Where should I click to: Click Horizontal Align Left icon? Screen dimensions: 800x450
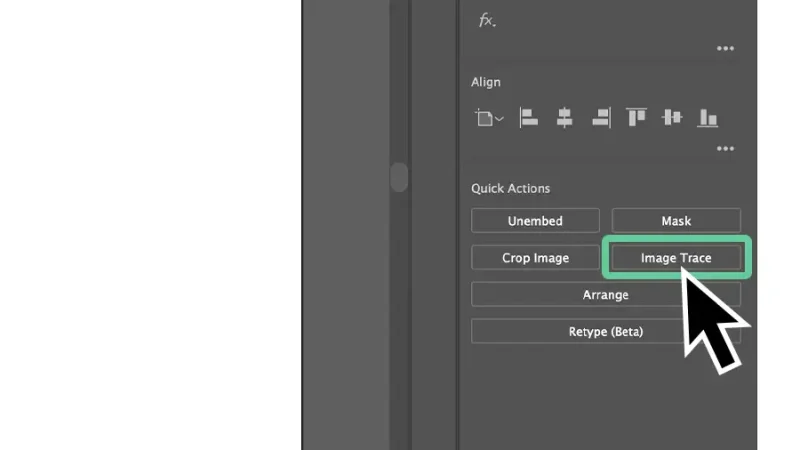529,118
